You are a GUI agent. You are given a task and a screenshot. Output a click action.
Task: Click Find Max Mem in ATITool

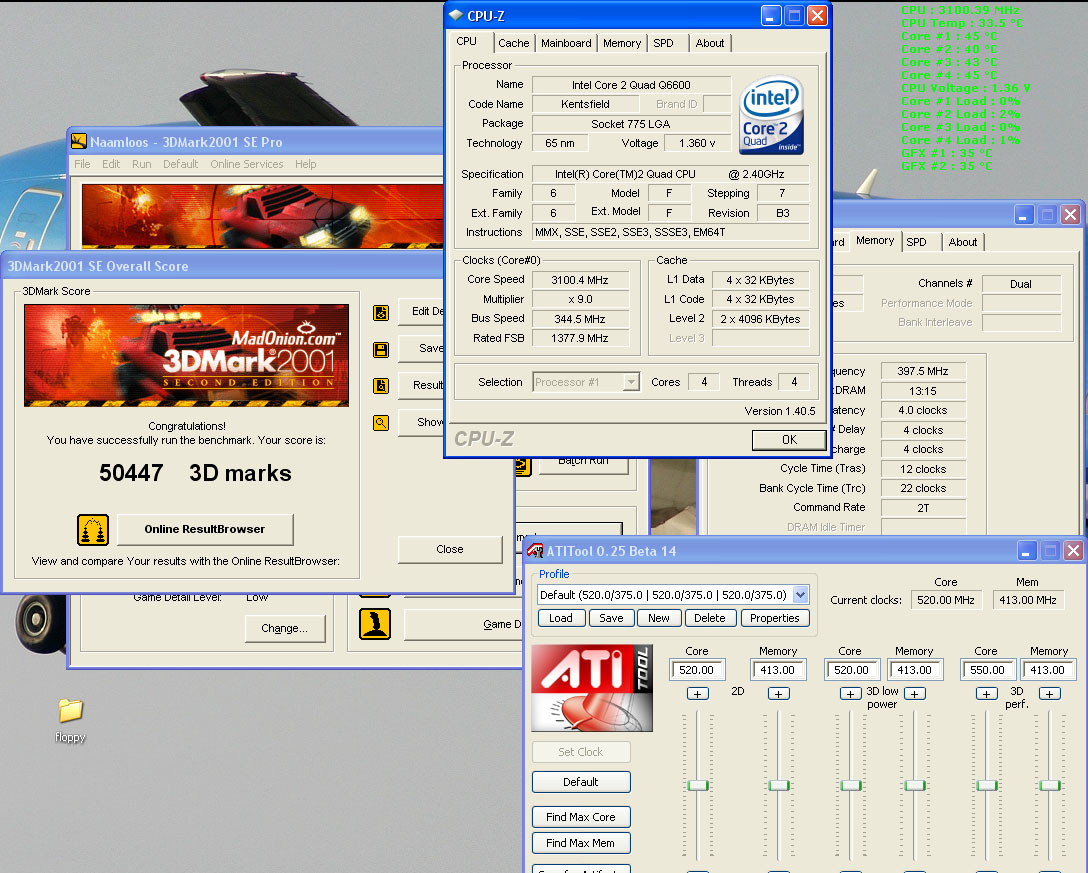[581, 843]
